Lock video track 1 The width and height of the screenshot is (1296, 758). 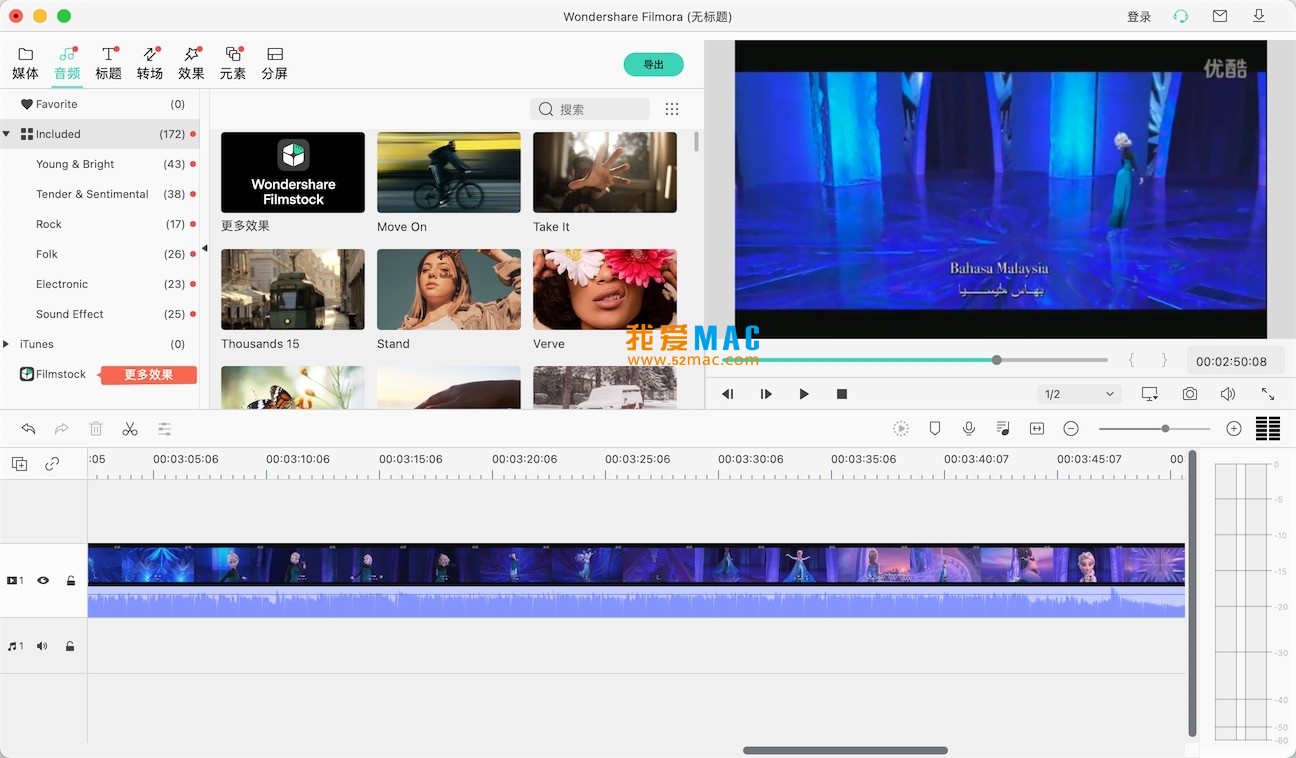(70, 580)
